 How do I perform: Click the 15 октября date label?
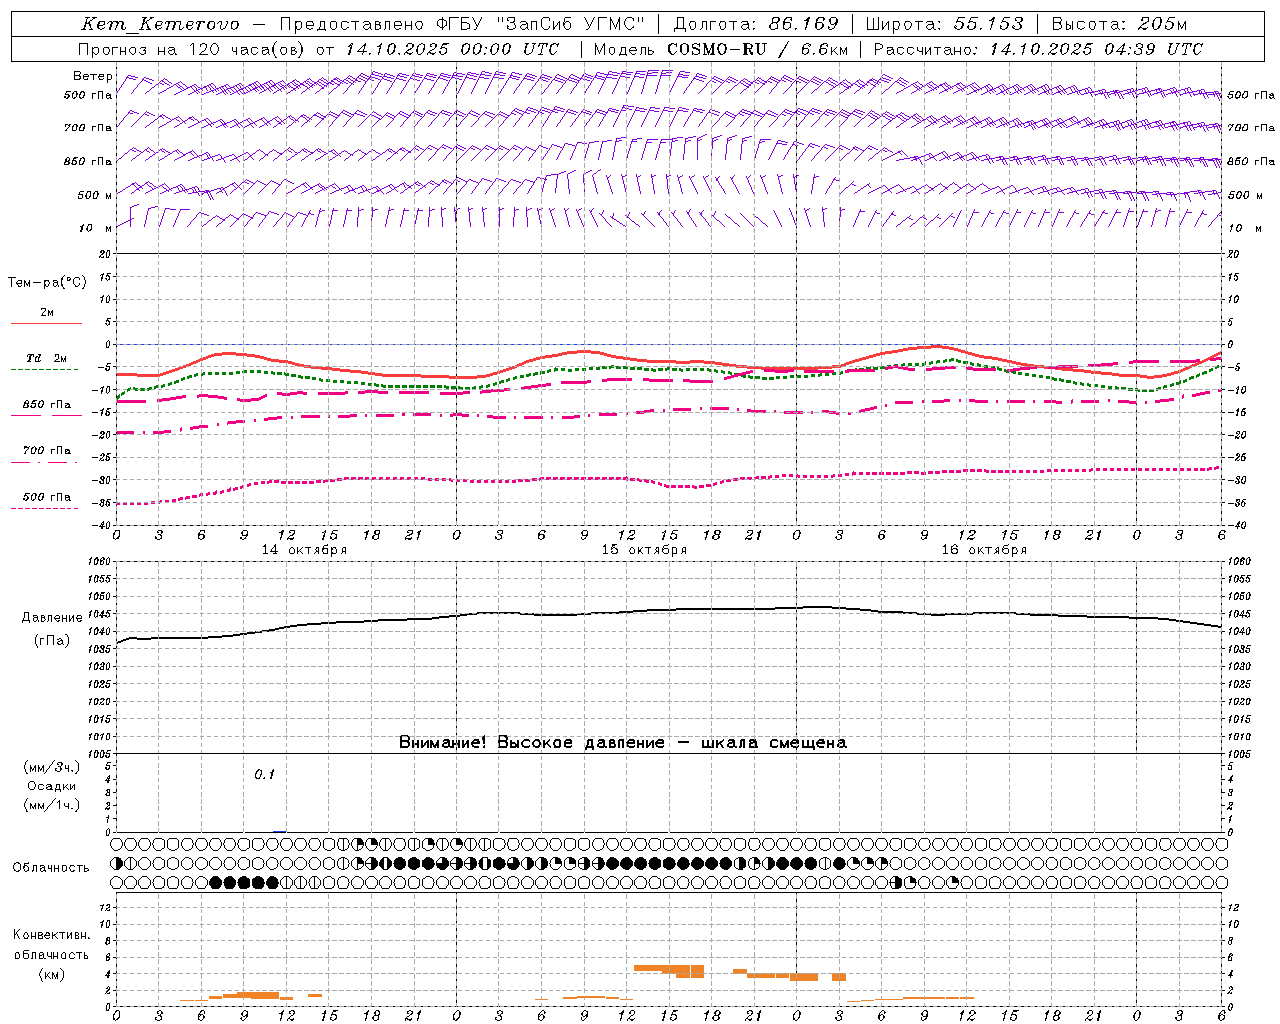[x=644, y=550]
